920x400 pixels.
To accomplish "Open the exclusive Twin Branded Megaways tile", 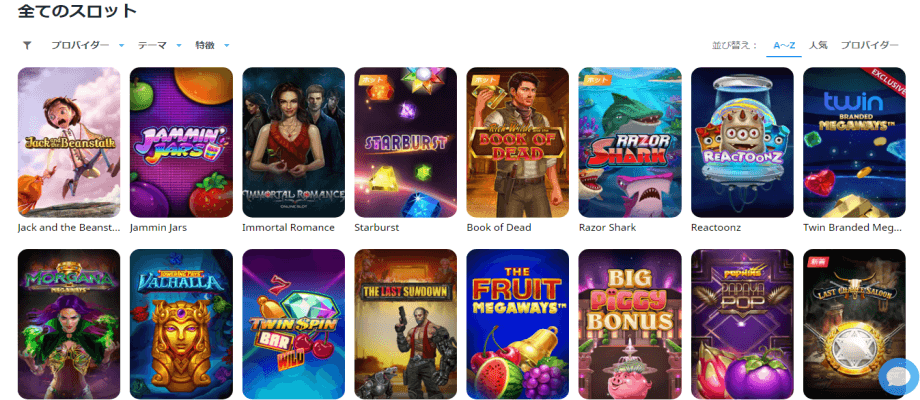I will [x=854, y=143].
